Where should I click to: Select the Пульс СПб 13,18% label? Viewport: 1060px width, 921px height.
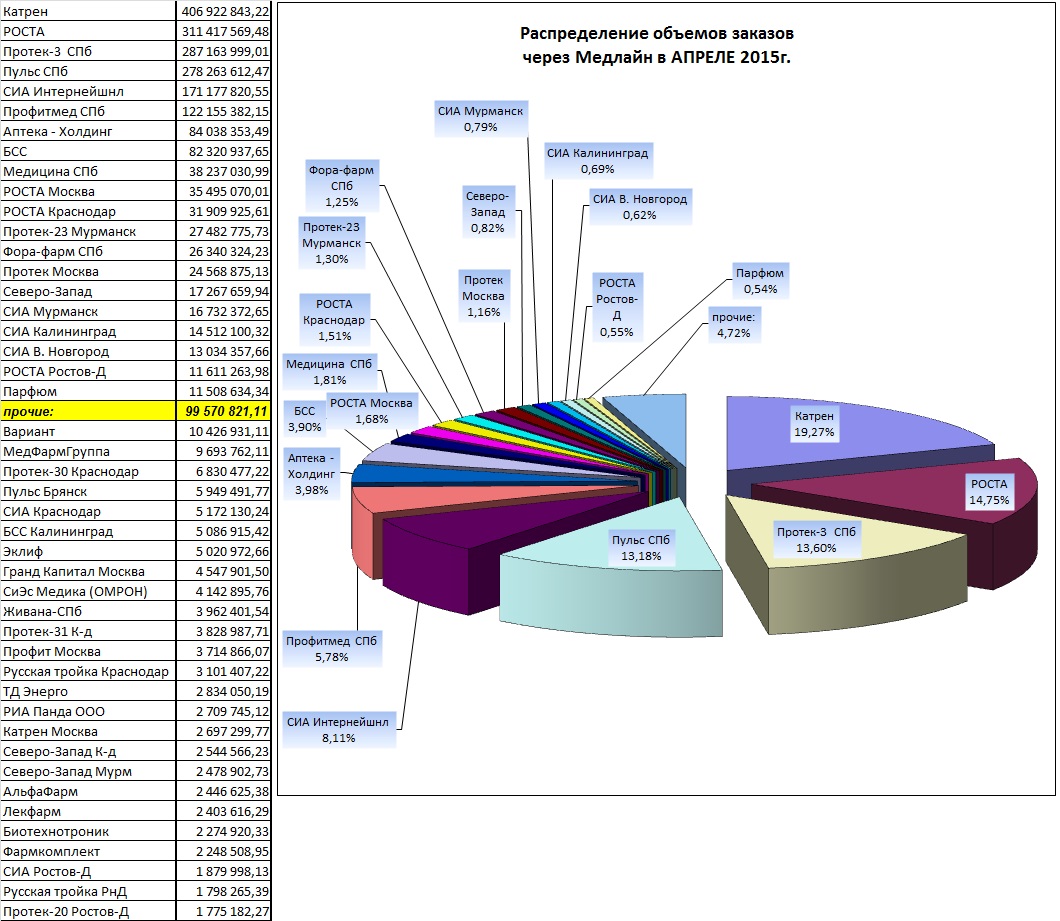(x=641, y=548)
